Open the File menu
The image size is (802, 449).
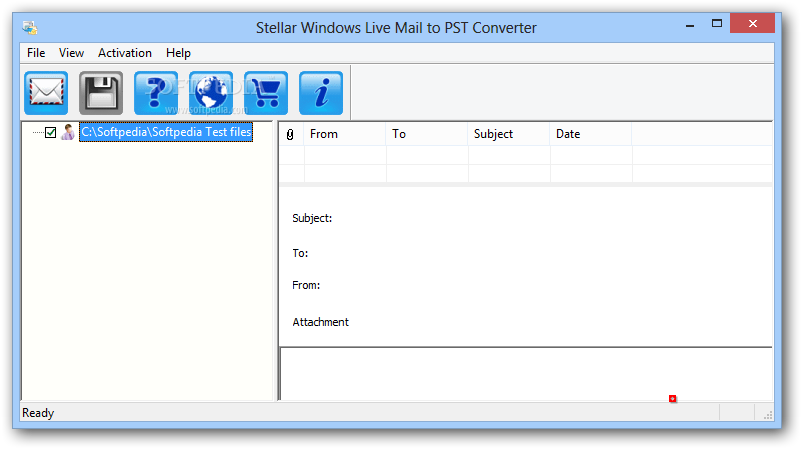36,53
